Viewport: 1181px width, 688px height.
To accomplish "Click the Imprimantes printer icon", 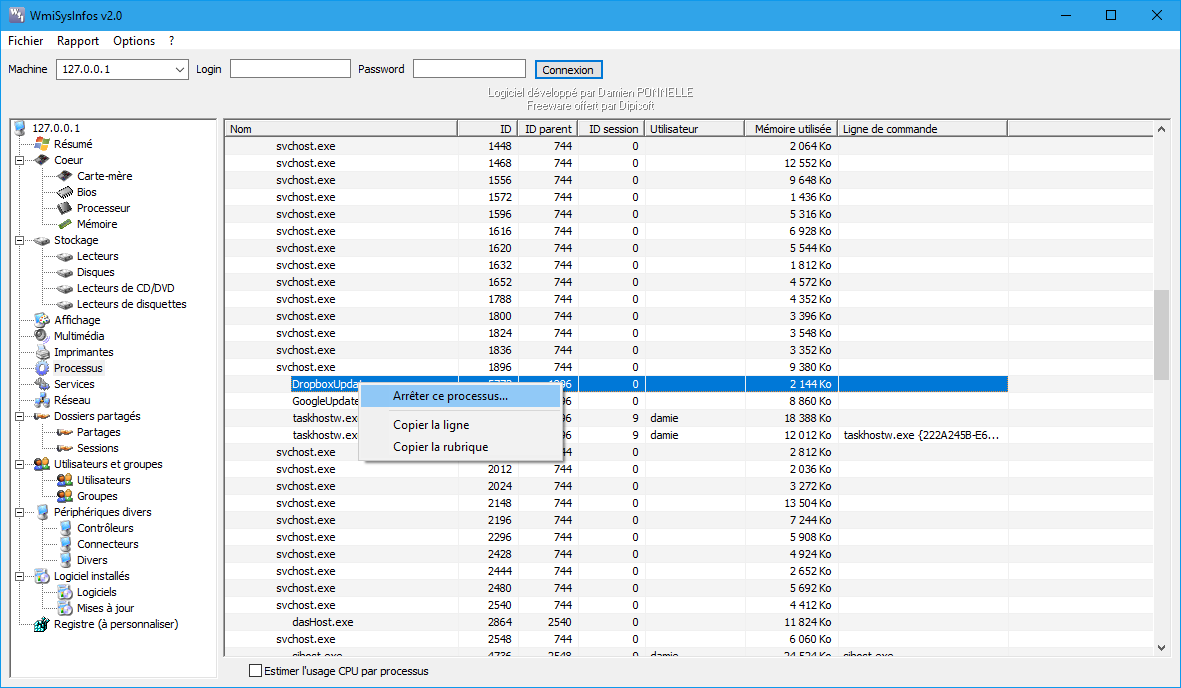I will click(42, 352).
